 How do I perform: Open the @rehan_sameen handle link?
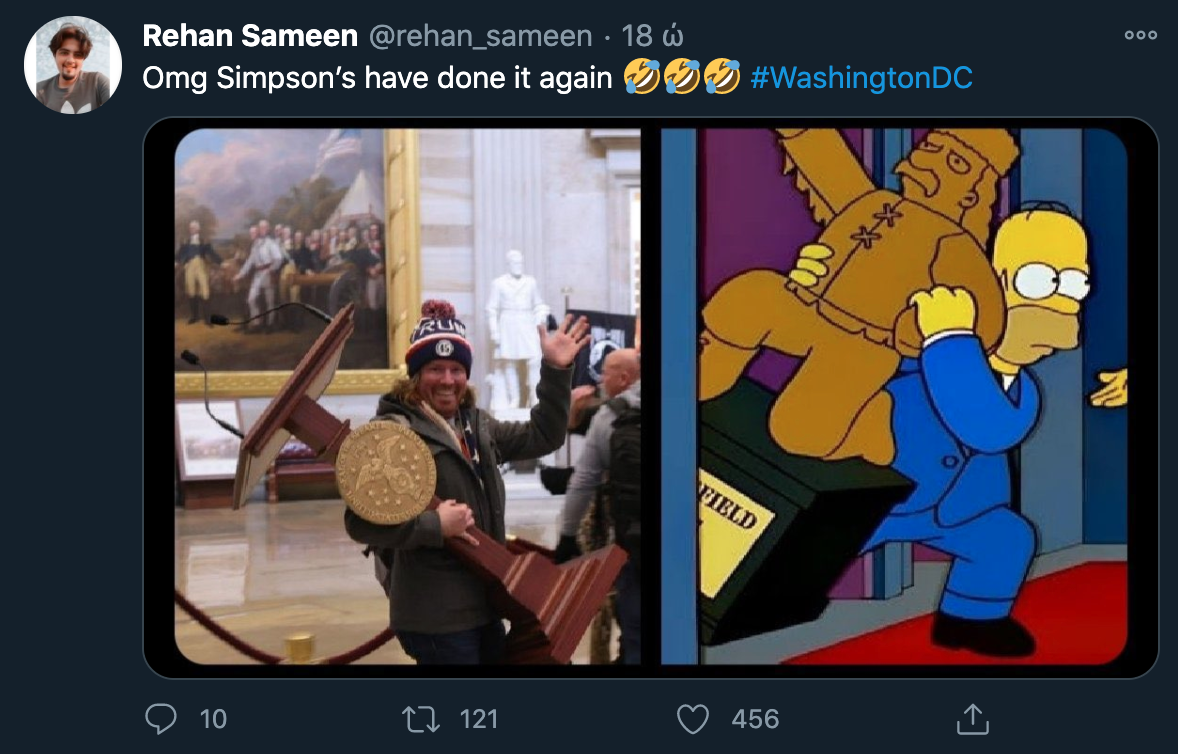coord(480,36)
